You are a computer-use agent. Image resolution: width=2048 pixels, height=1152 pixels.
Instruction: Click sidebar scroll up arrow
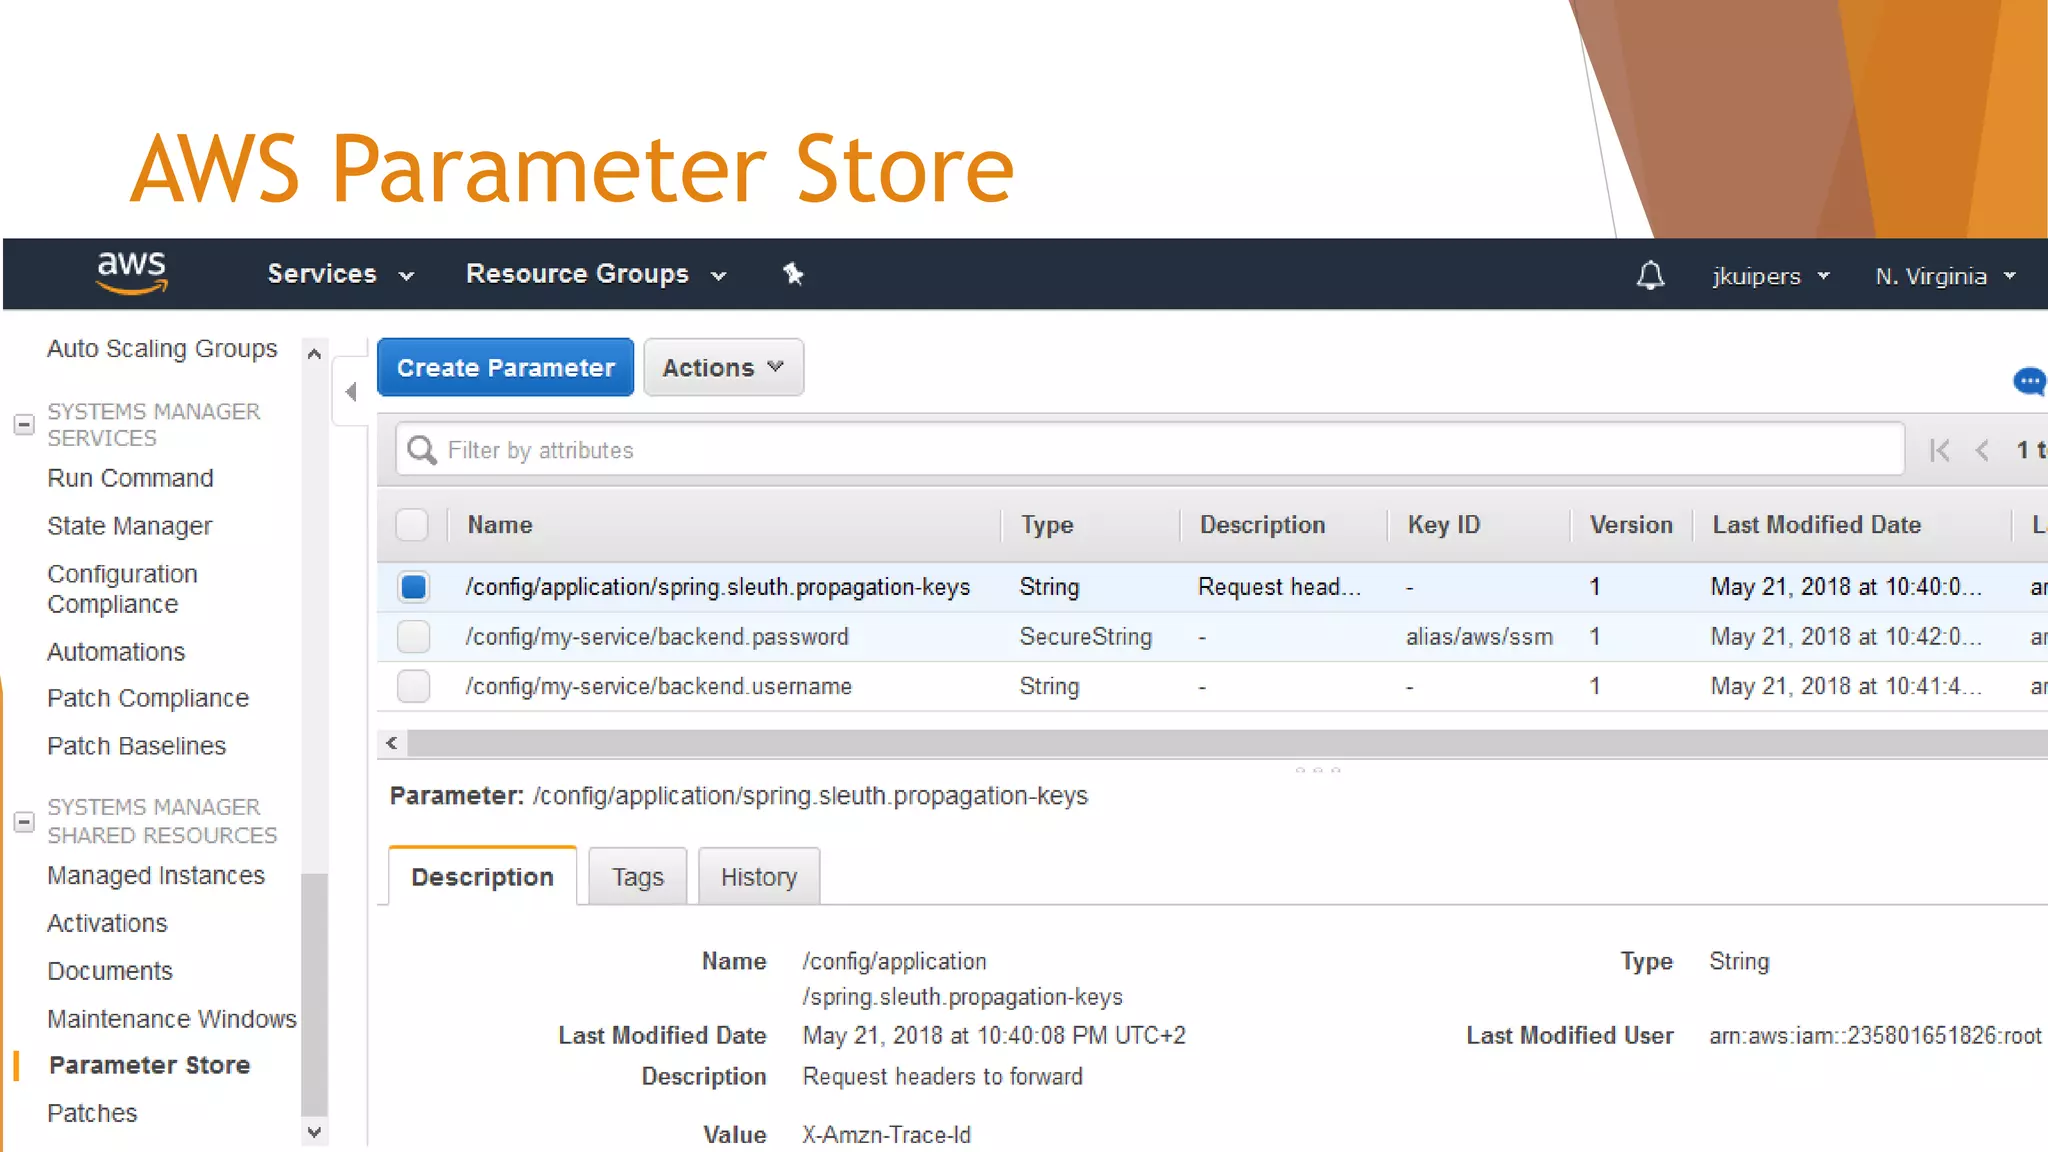[x=314, y=354]
